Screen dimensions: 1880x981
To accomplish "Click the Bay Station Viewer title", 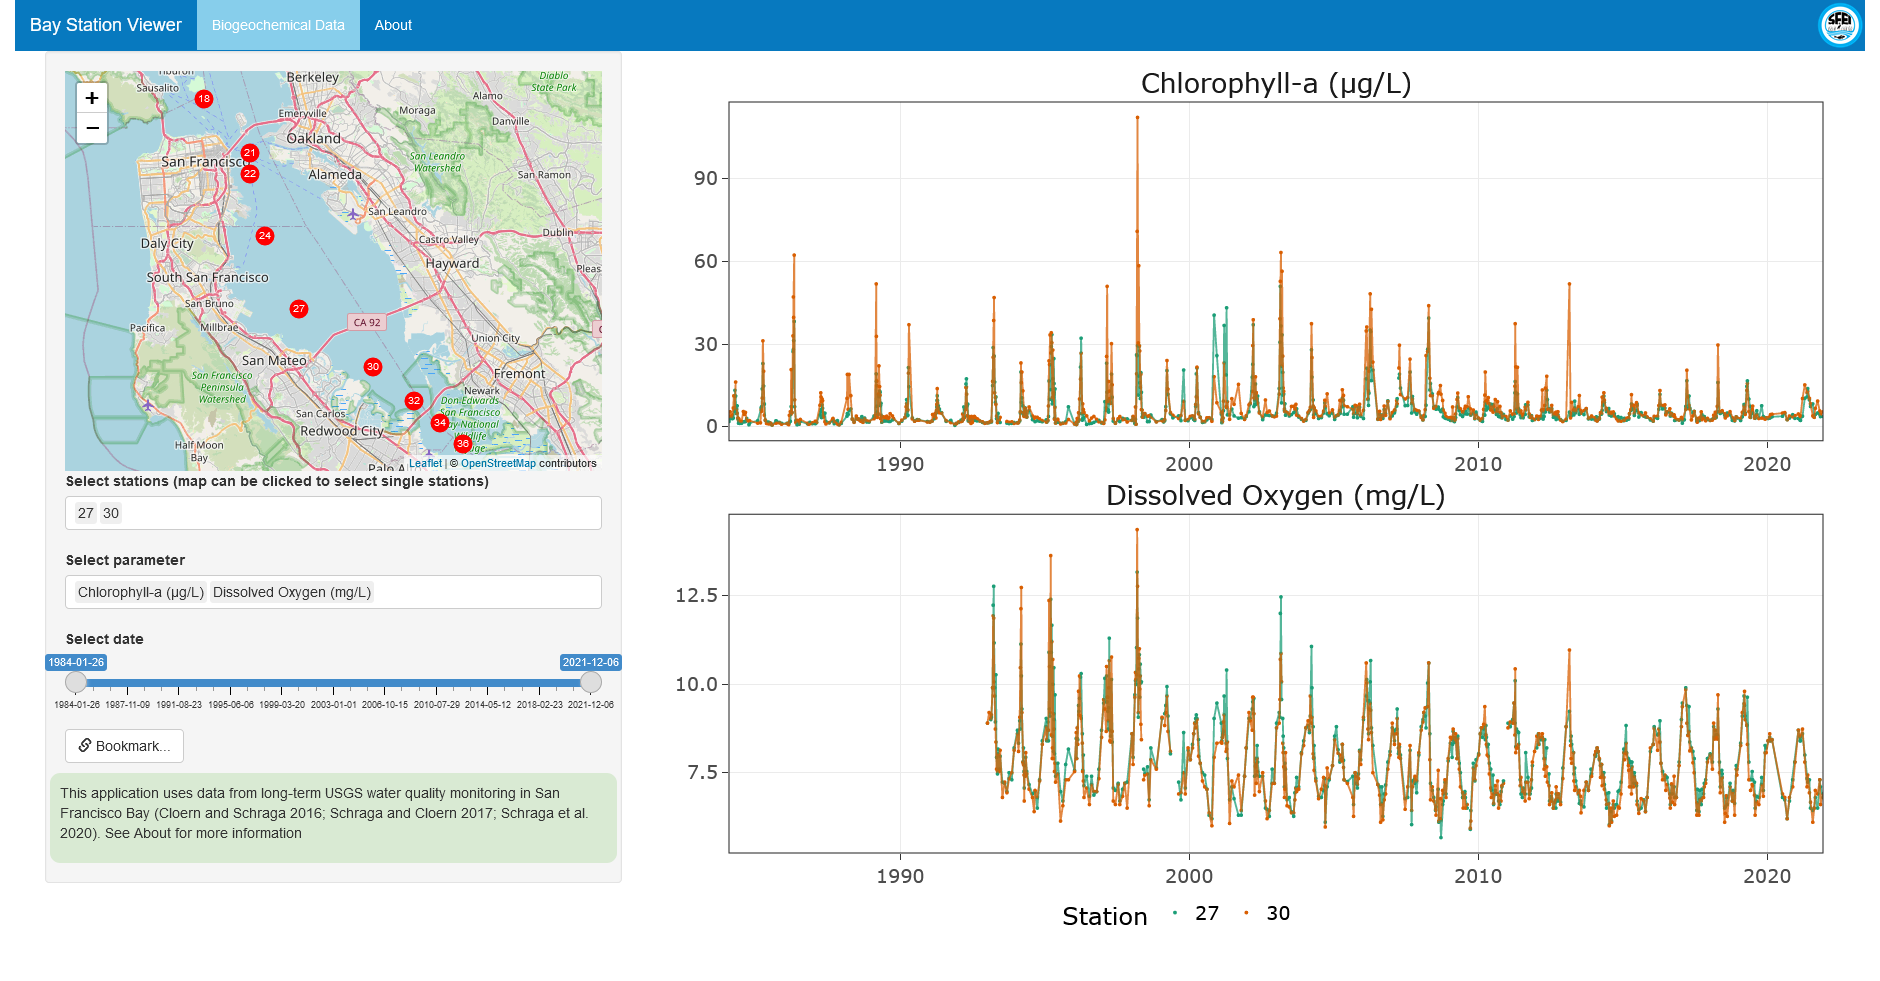I will 106,25.
